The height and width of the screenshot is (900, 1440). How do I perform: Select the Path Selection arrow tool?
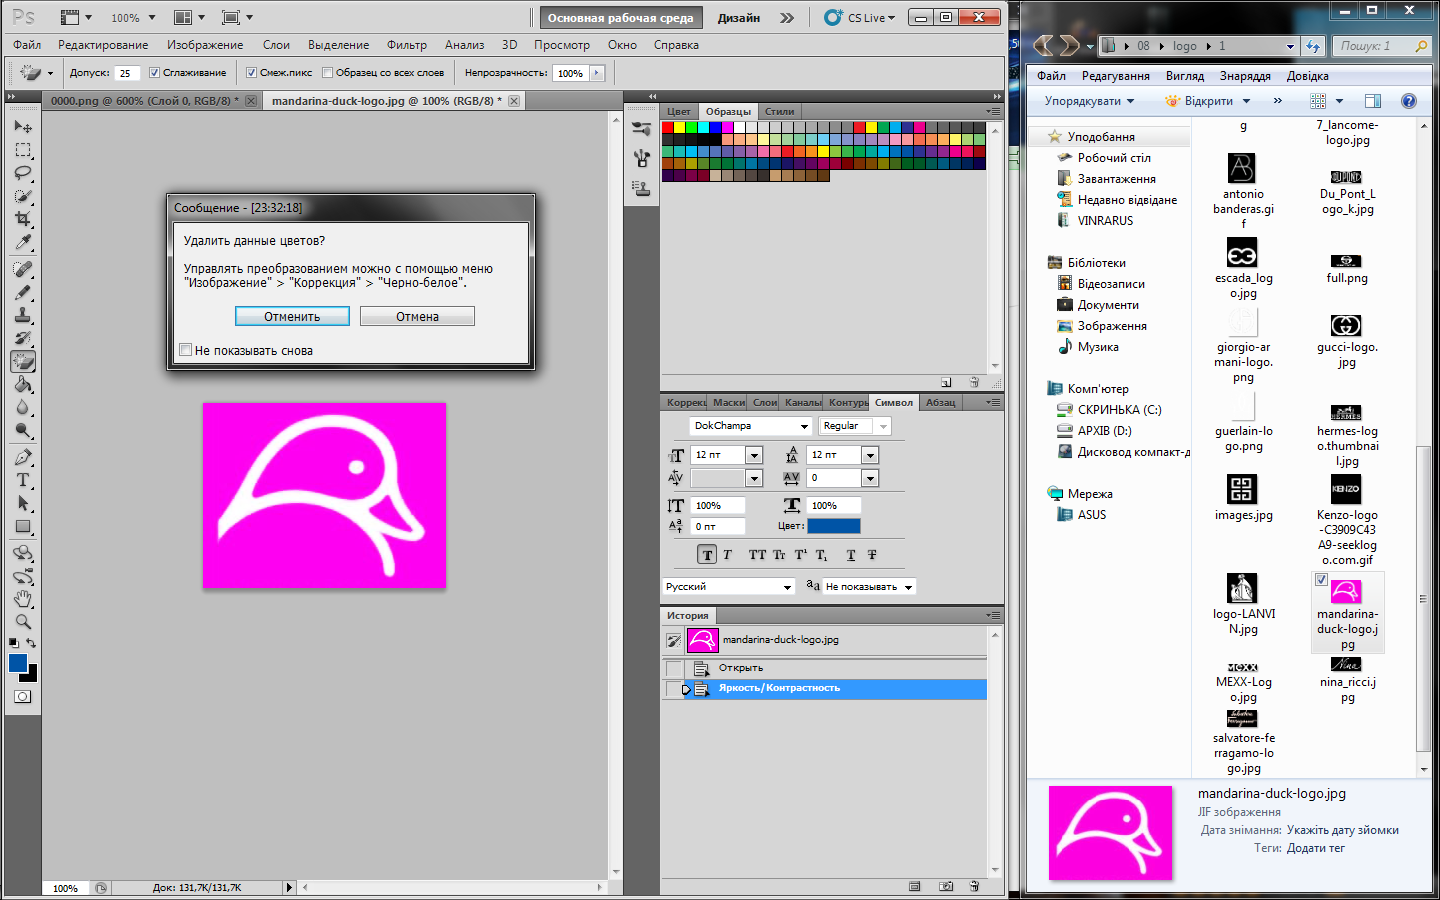[23, 503]
